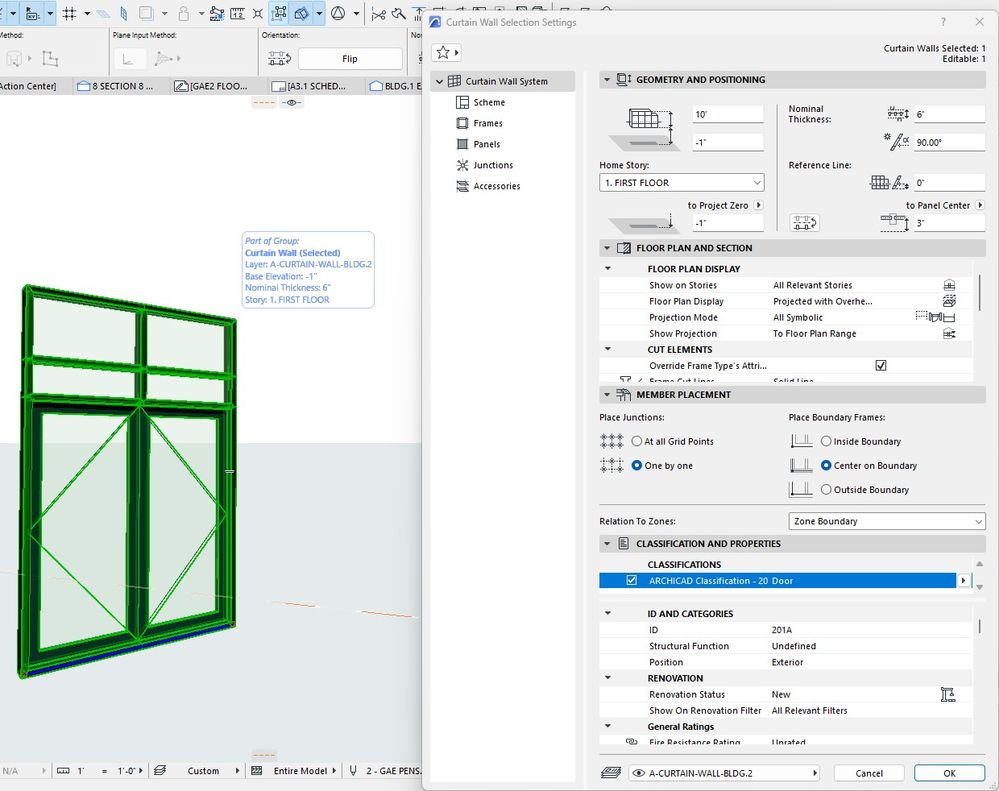Image resolution: width=999 pixels, height=791 pixels.
Task: Open Relation To Zones dropdown
Action: coord(887,521)
